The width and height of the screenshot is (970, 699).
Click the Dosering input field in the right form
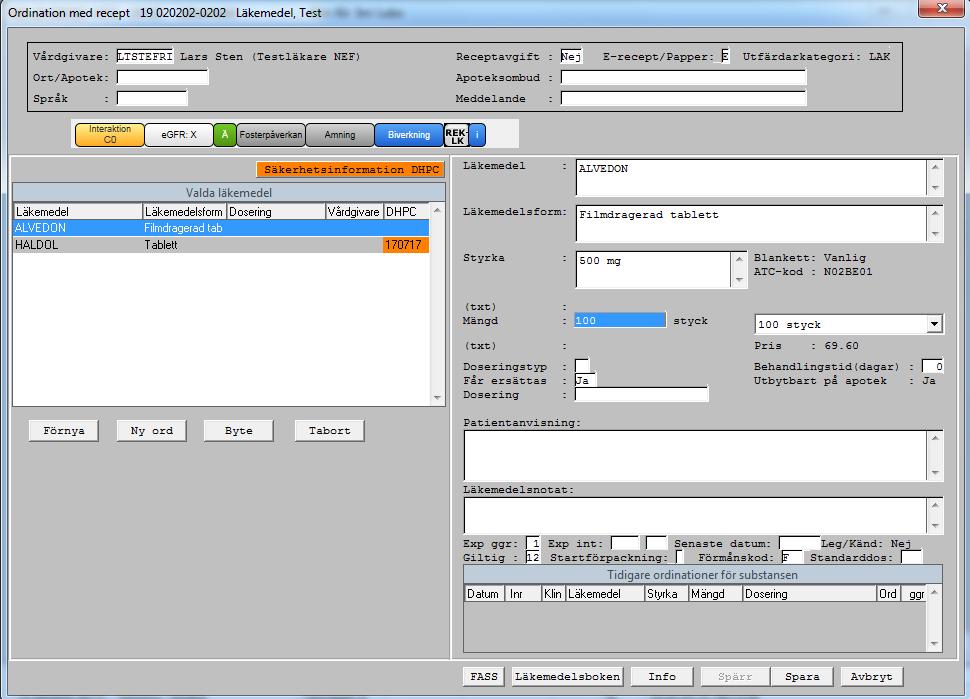click(642, 395)
